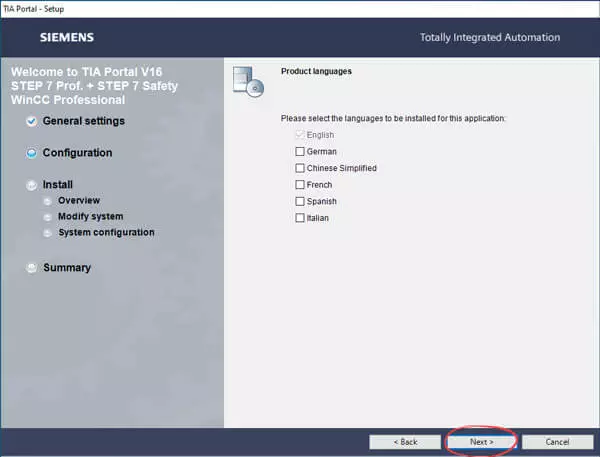The height and width of the screenshot is (457, 600).
Task: Select the Spanish language checkbox
Action: (x=300, y=201)
